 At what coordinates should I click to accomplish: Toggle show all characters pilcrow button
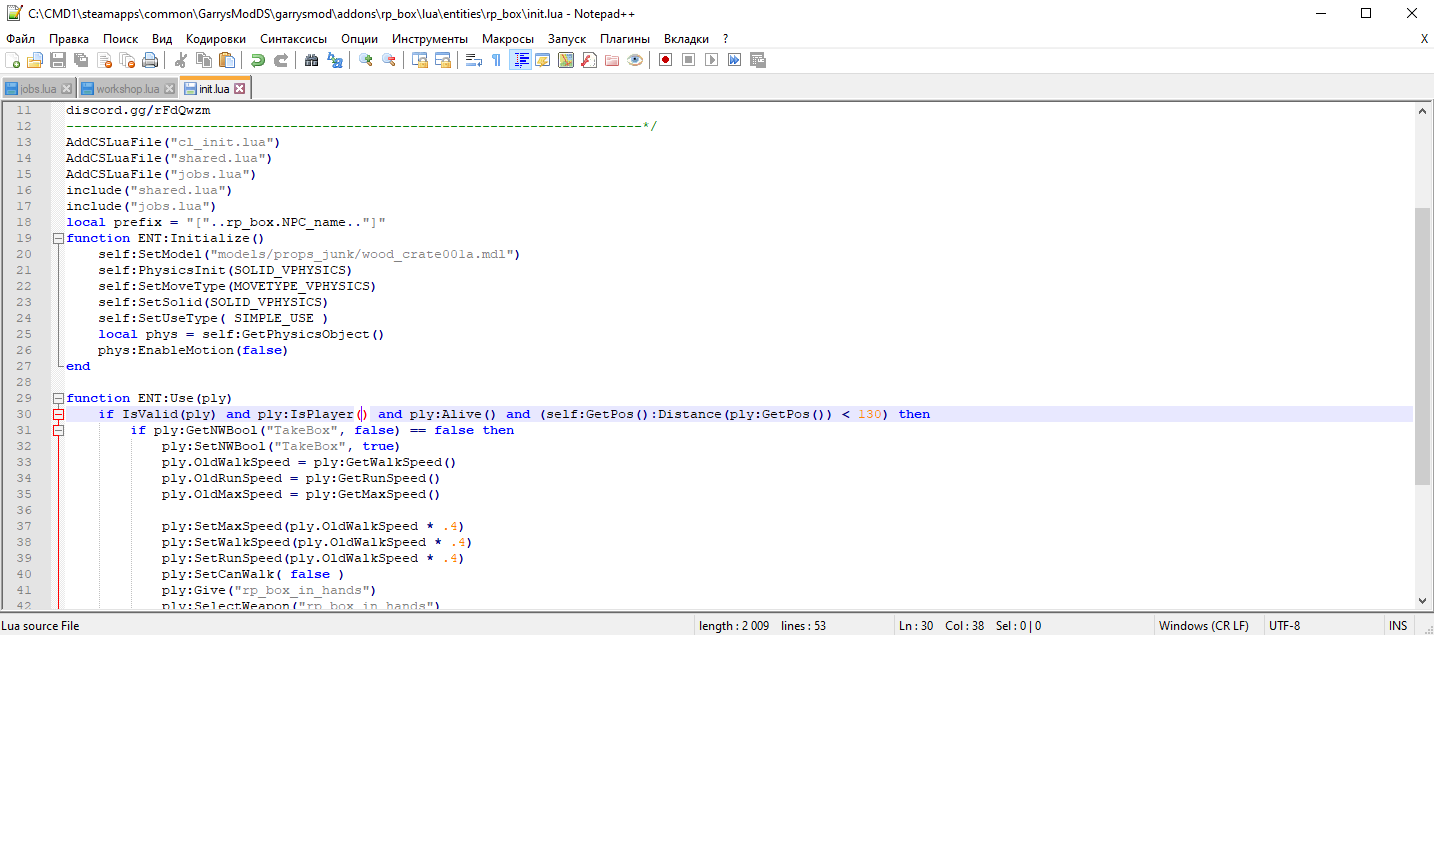[x=496, y=60]
